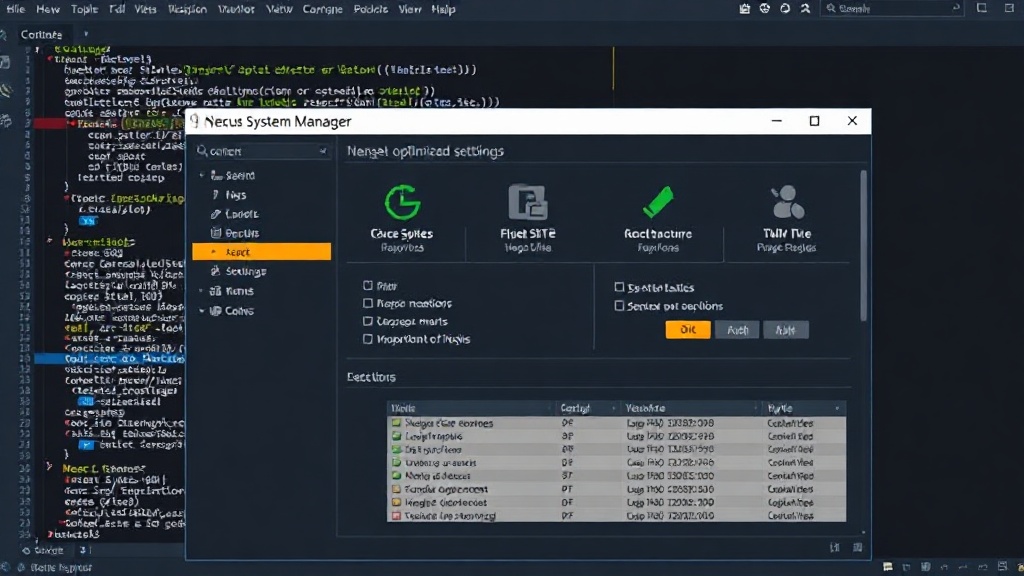1024x576 pixels.
Task: Open the 'Hle' menu in the editor menu bar
Action: click(16, 9)
